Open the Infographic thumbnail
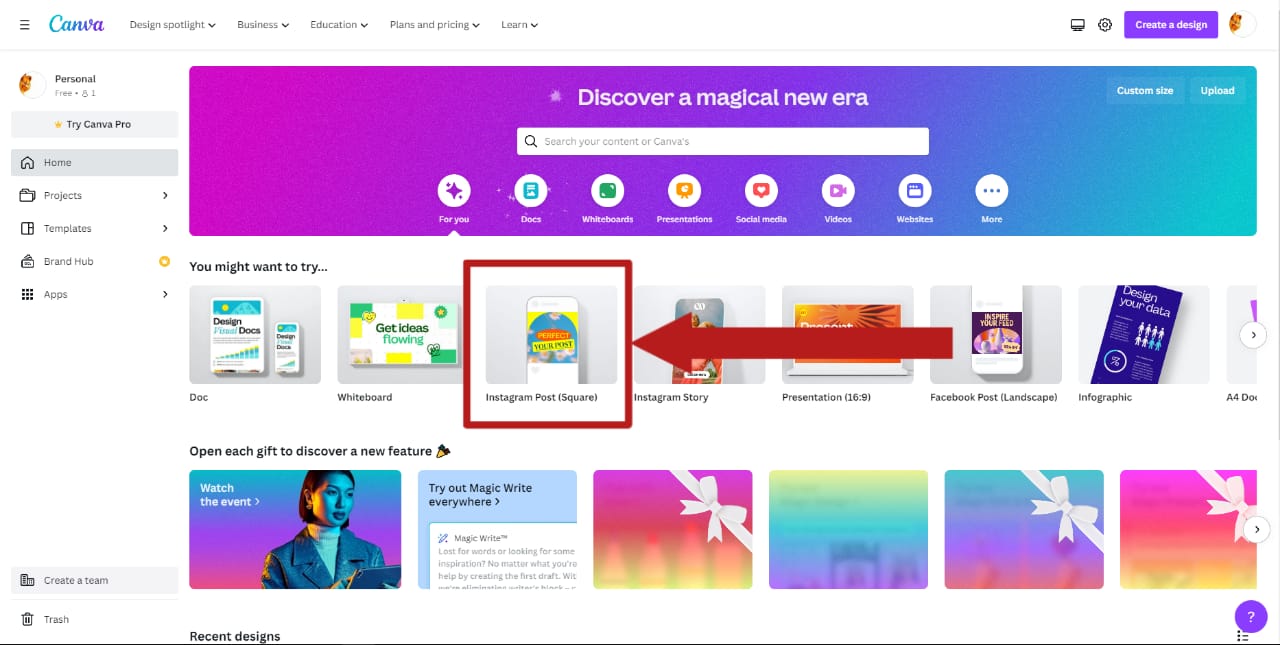 (x=1143, y=335)
